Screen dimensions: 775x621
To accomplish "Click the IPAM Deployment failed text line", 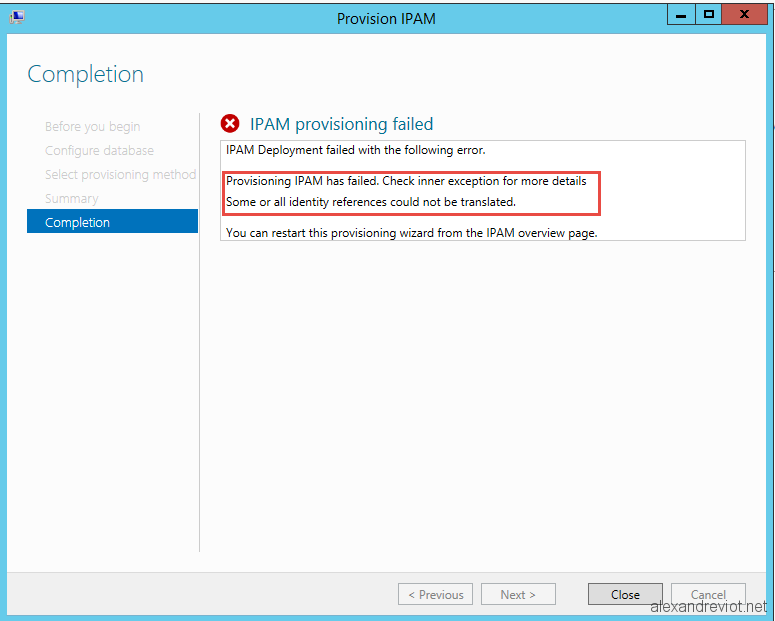I will tap(355, 150).
